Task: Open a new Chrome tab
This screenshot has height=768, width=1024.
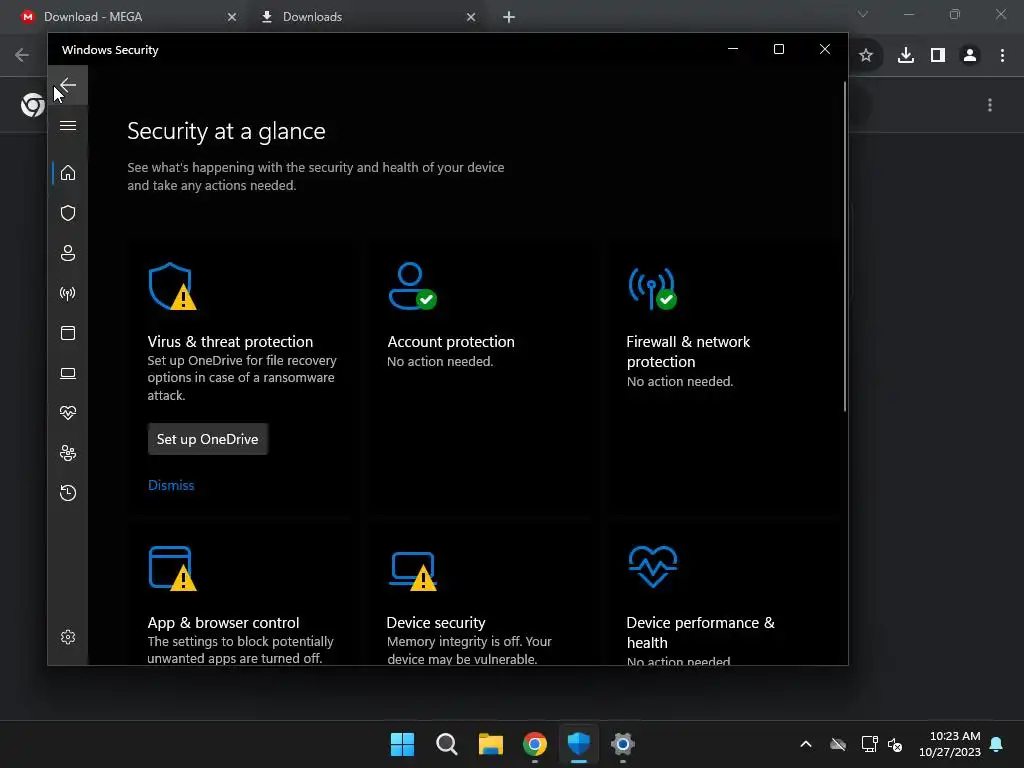Action: pos(509,17)
